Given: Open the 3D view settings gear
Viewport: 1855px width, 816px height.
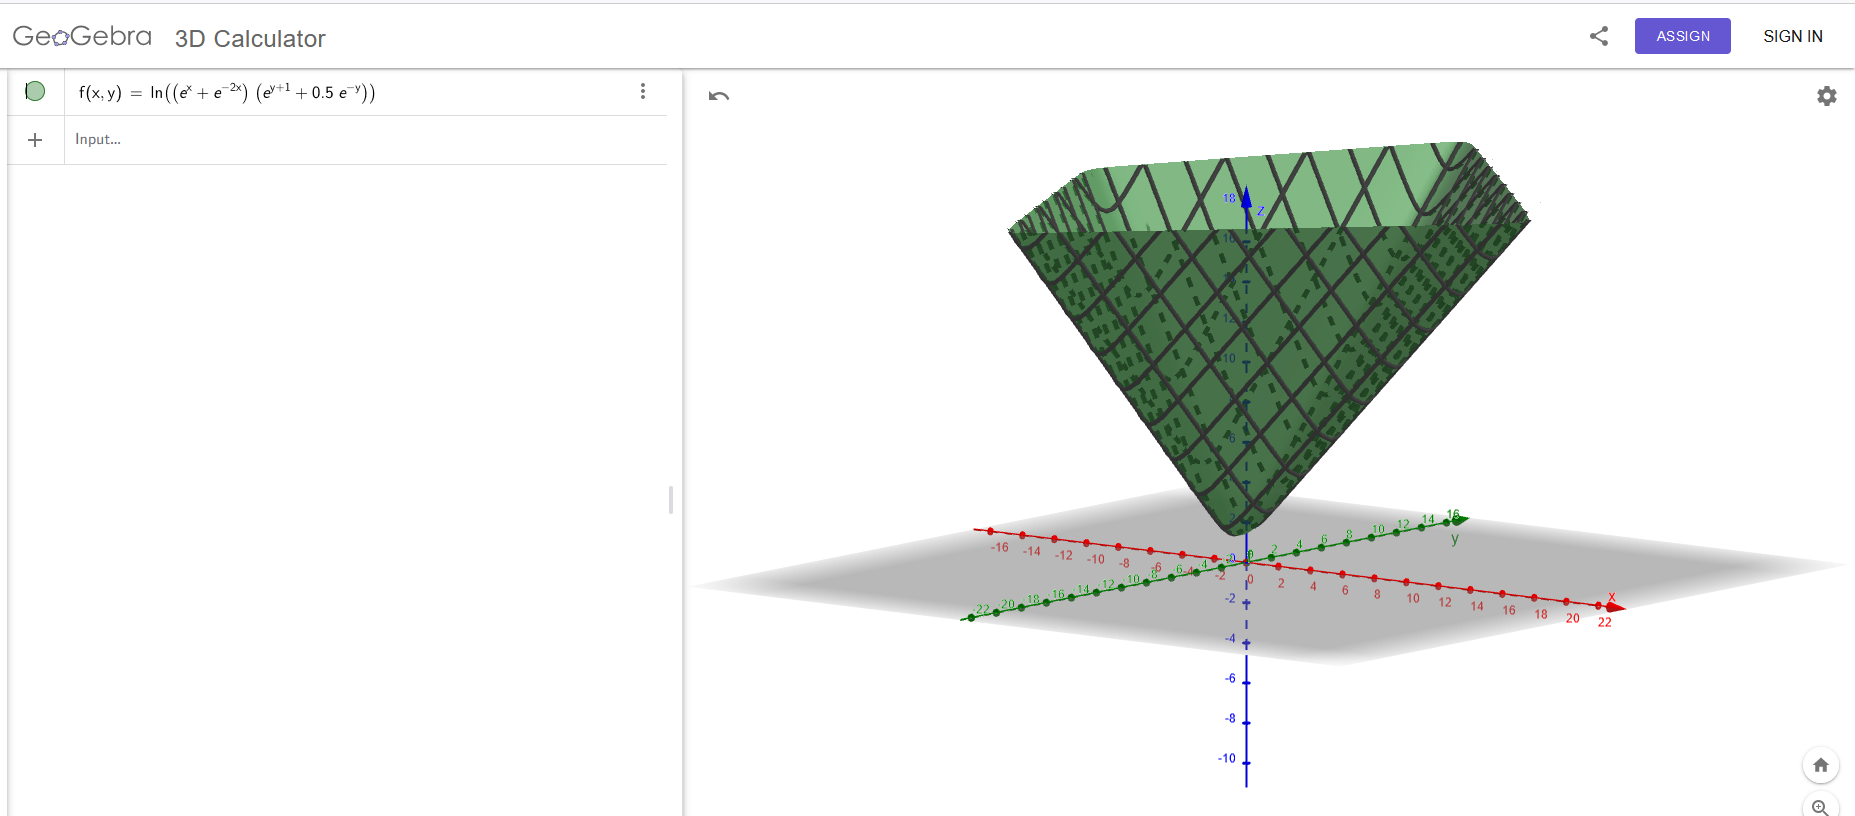Looking at the screenshot, I should 1827,96.
